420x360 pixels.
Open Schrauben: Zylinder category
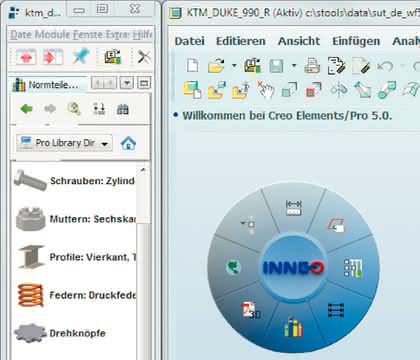point(74,181)
